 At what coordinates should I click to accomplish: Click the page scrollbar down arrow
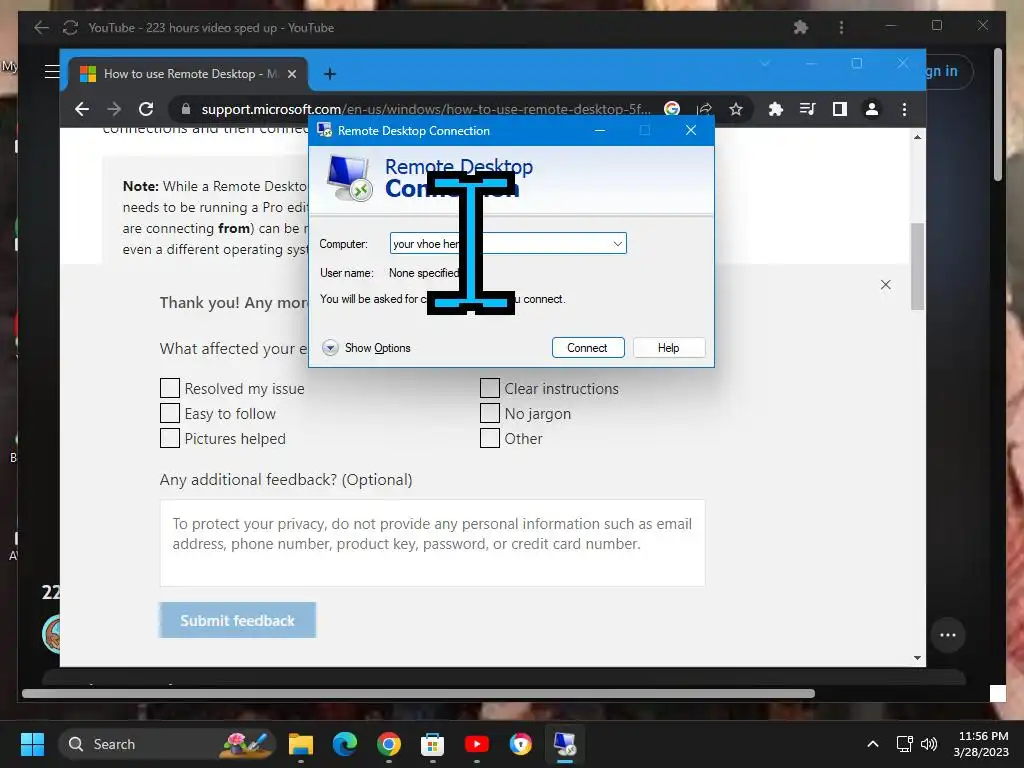pos(918,658)
